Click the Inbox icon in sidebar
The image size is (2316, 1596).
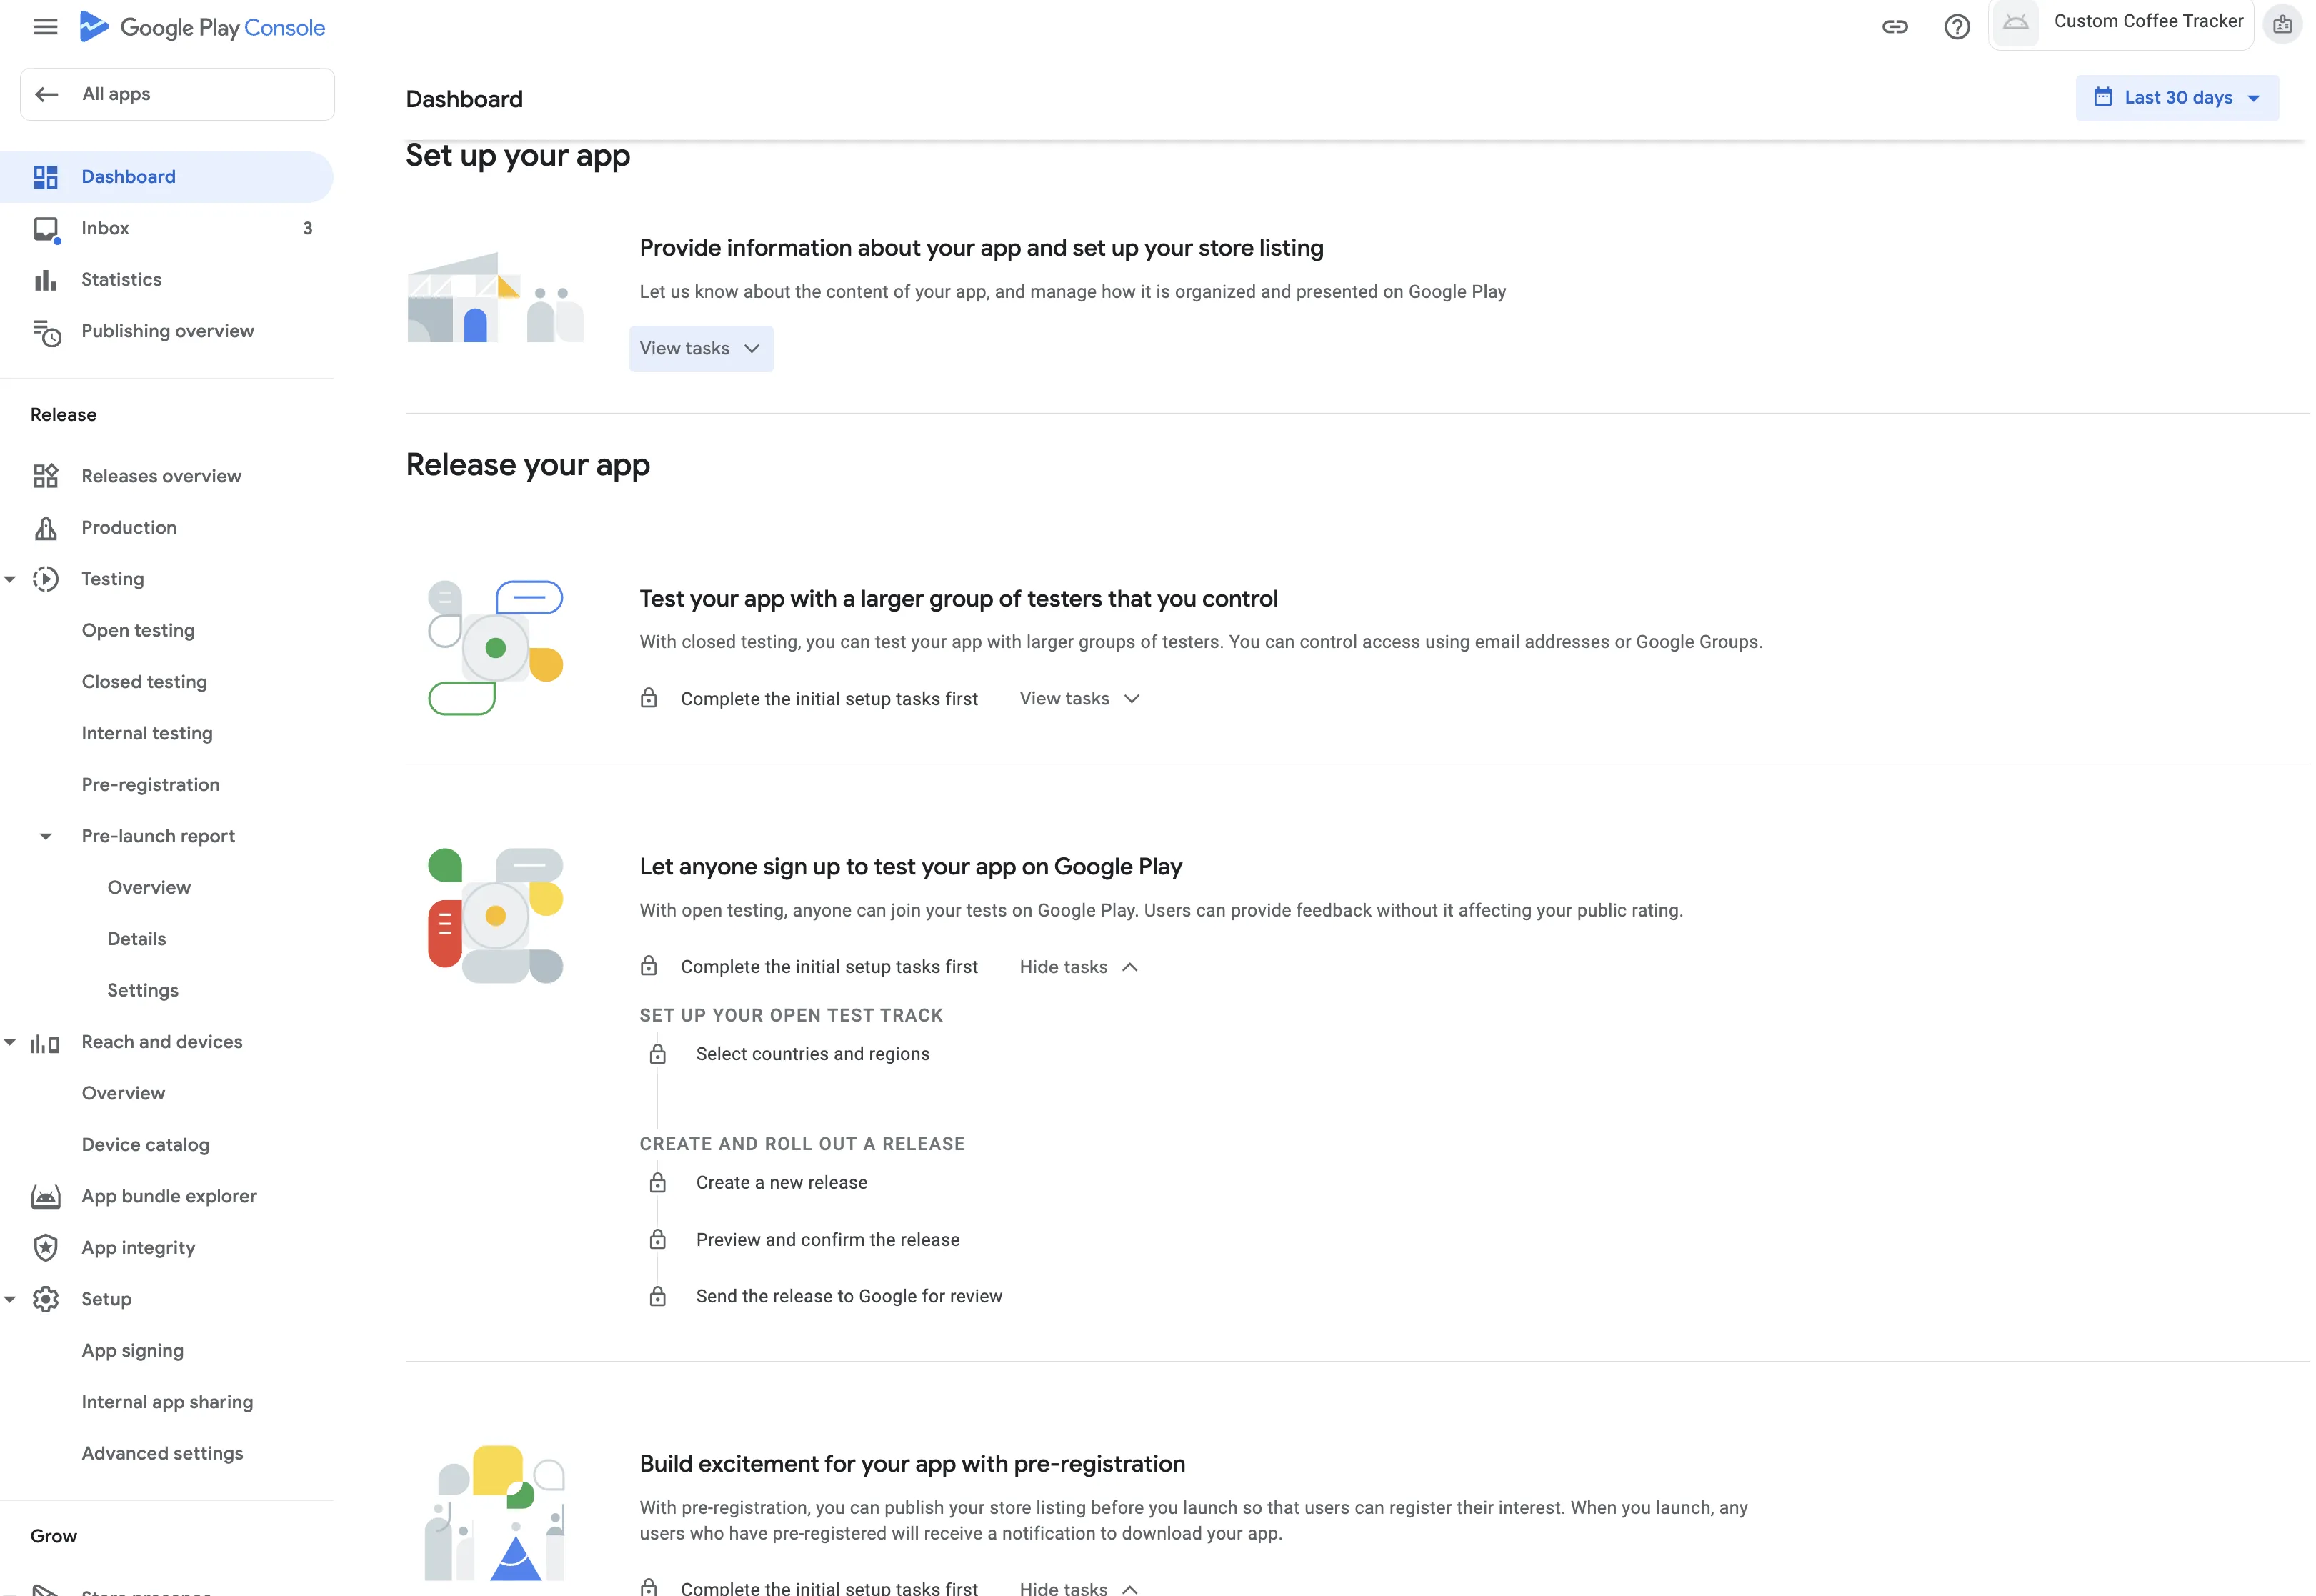46,229
